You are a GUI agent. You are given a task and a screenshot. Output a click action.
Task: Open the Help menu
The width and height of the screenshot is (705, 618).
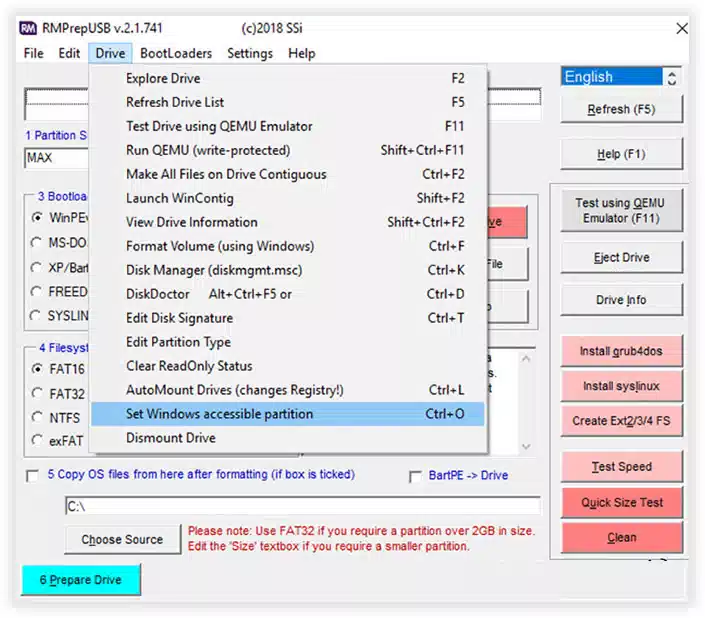tap(302, 53)
